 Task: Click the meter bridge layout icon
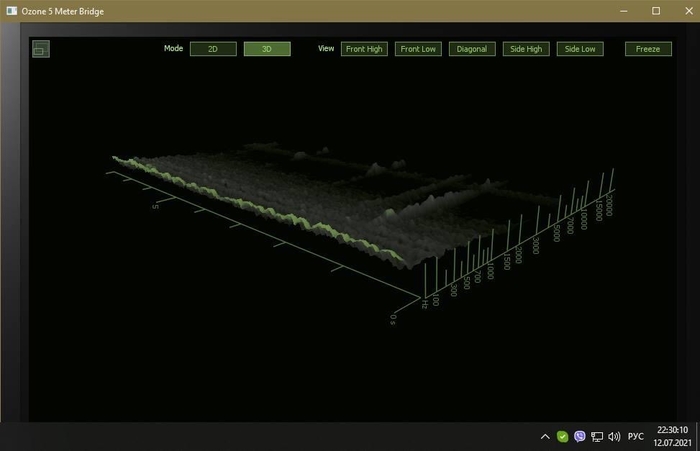coord(41,49)
